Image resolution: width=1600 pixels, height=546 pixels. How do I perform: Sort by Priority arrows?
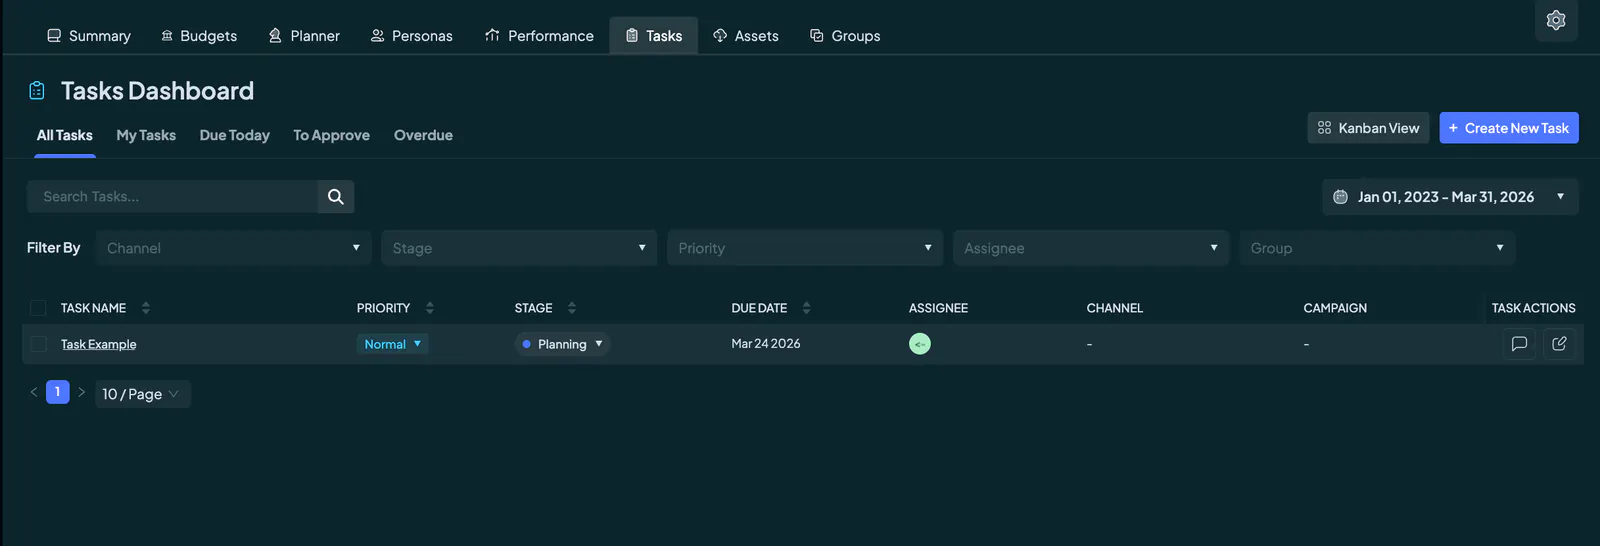click(430, 308)
